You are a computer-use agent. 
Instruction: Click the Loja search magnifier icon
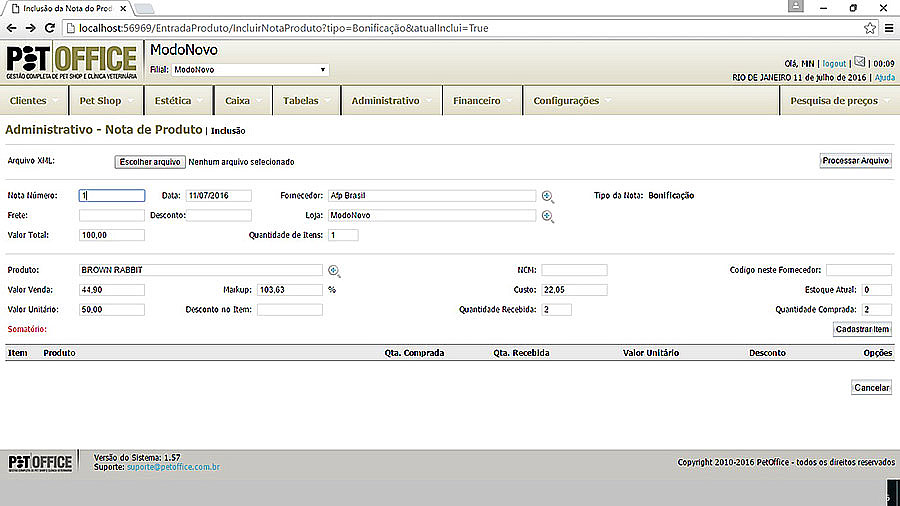tap(547, 216)
